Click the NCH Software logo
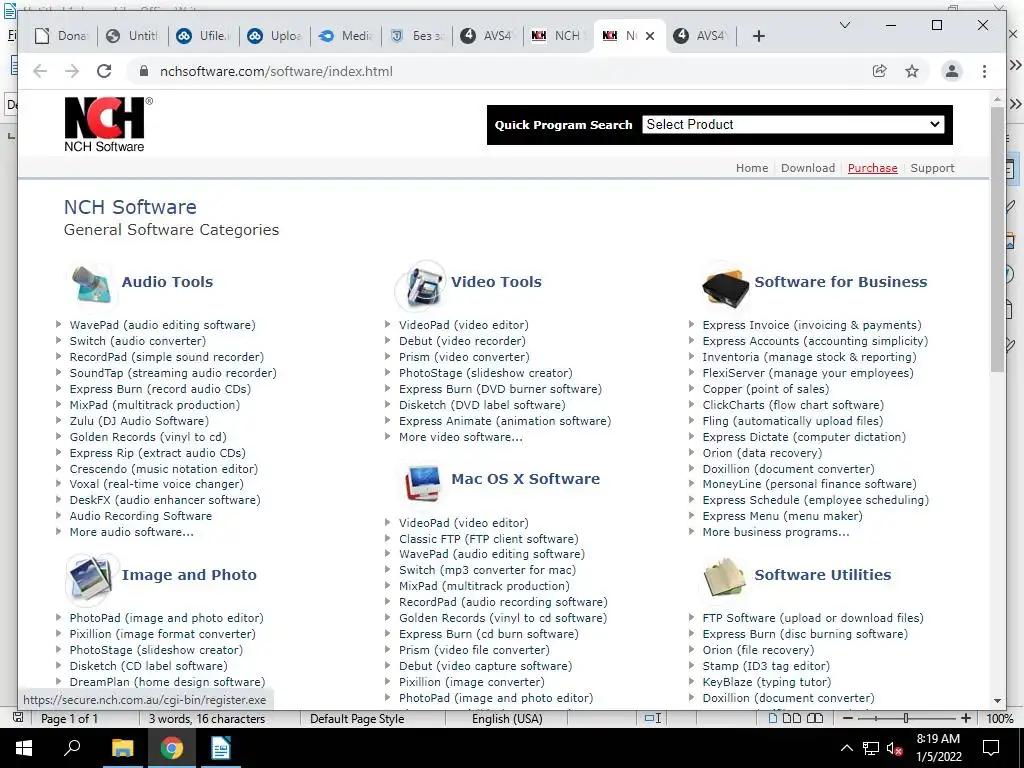This screenshot has width=1024, height=768. (x=108, y=125)
